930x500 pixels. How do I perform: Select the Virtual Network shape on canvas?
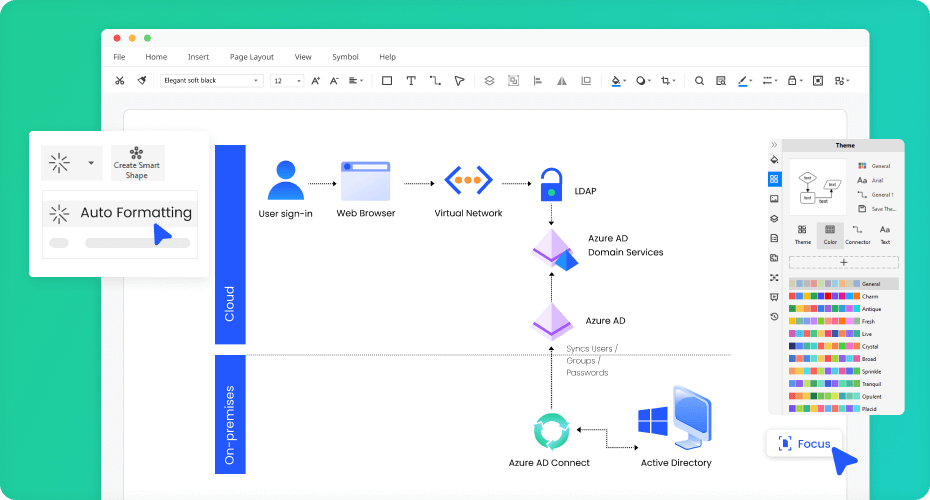(x=468, y=180)
